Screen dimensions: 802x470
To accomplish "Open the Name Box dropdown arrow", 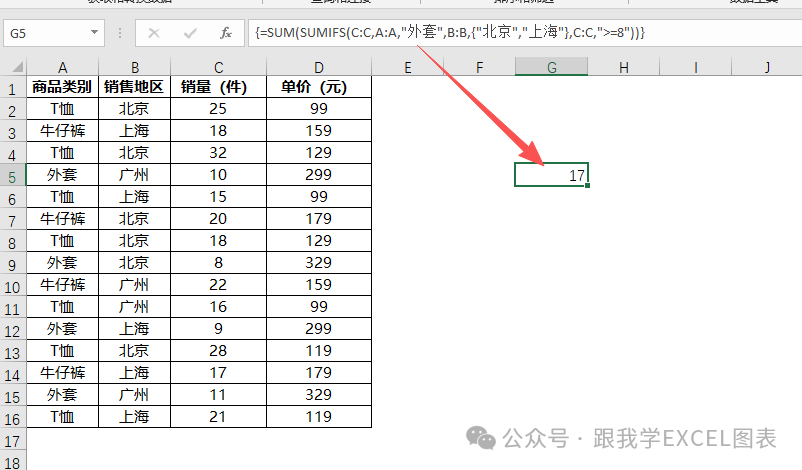I will (x=94, y=32).
